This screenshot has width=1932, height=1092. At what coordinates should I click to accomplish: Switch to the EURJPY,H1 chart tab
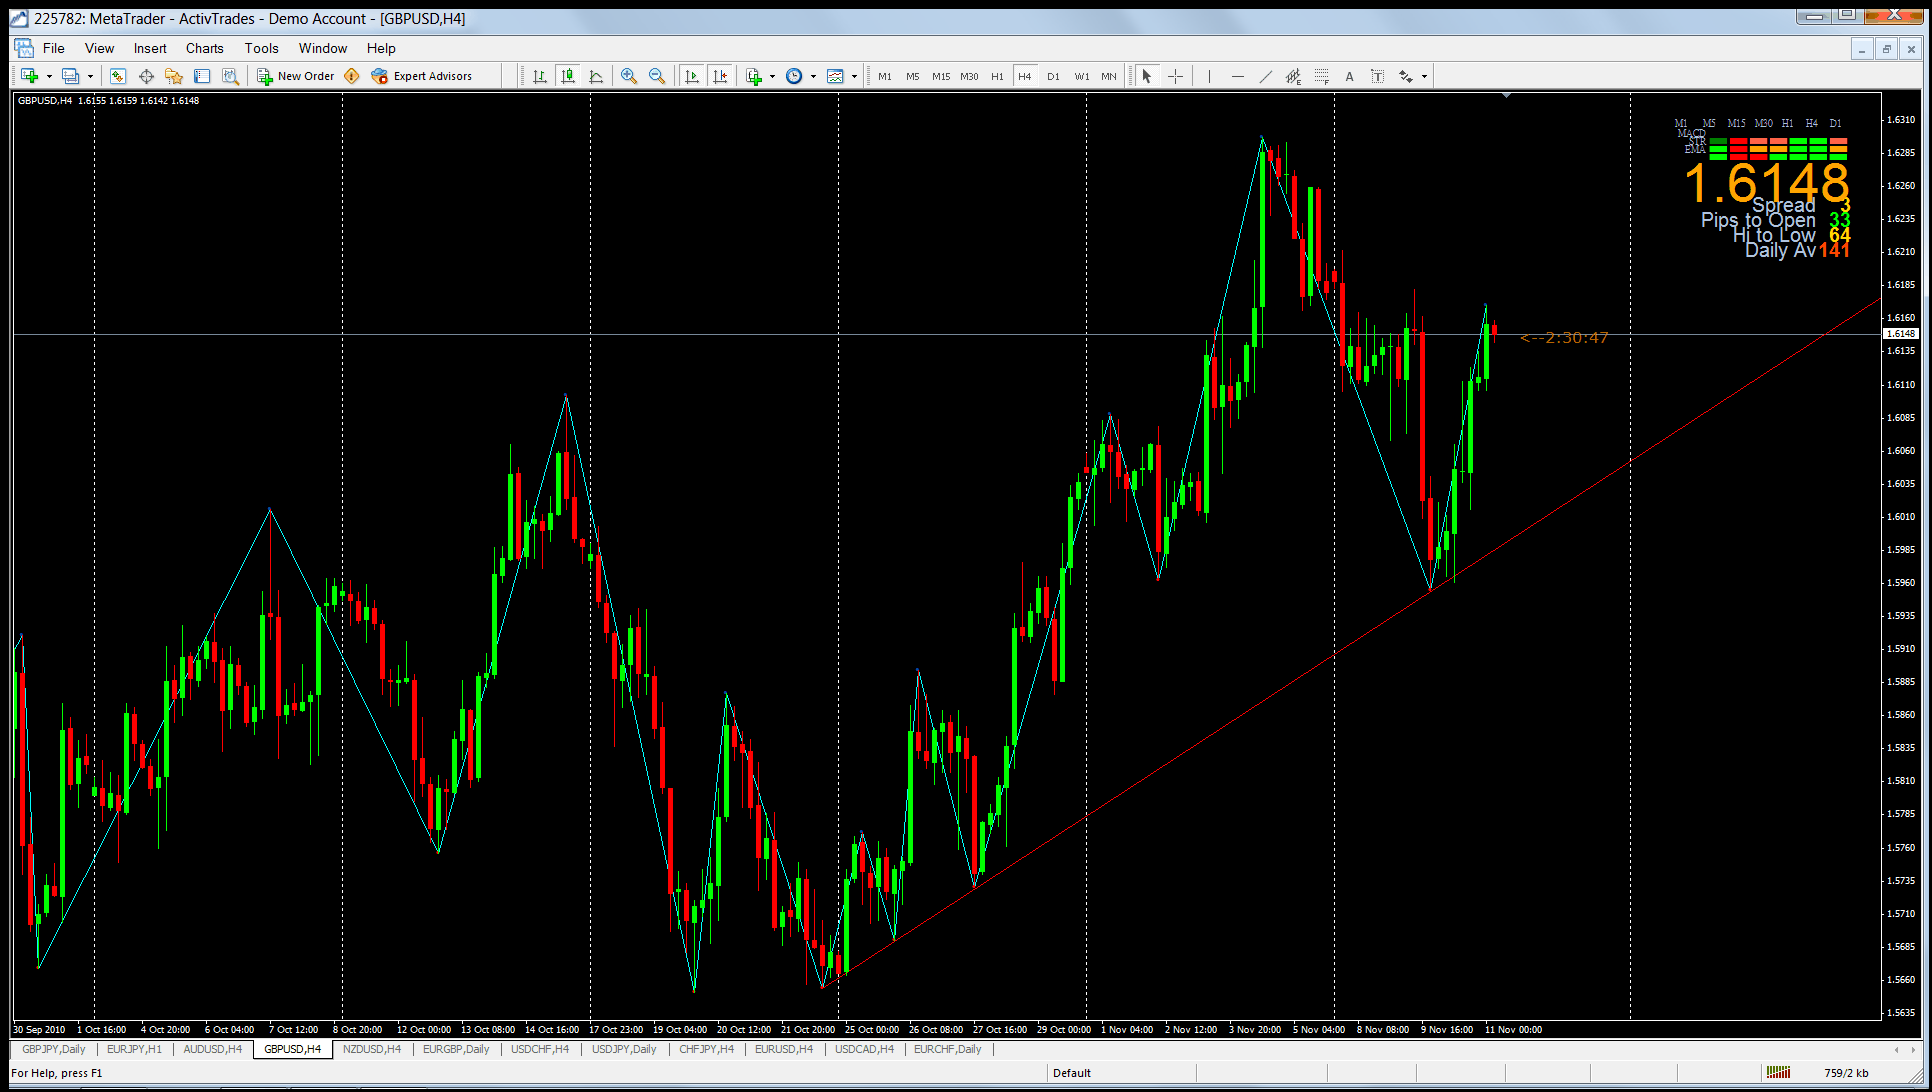coord(134,1049)
